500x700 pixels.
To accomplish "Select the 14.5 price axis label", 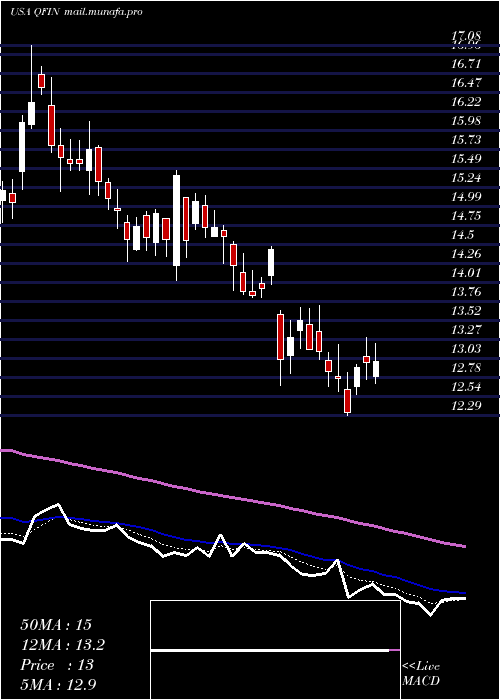I will coord(462,235).
